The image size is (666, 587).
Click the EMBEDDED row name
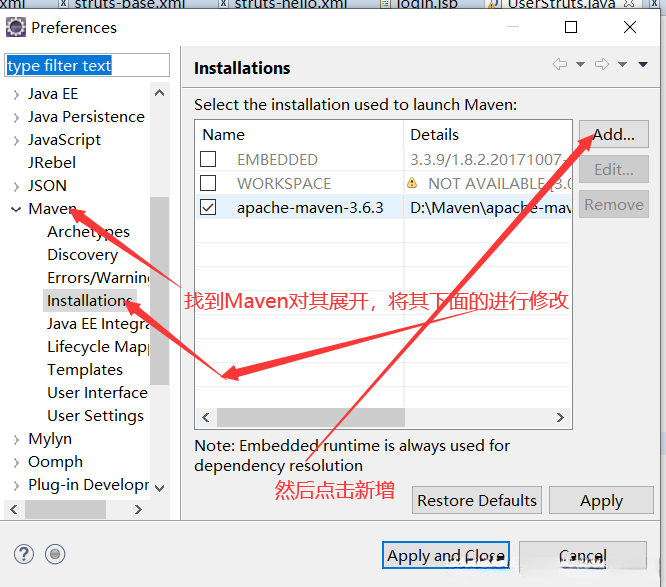pyautogui.click(x=277, y=159)
